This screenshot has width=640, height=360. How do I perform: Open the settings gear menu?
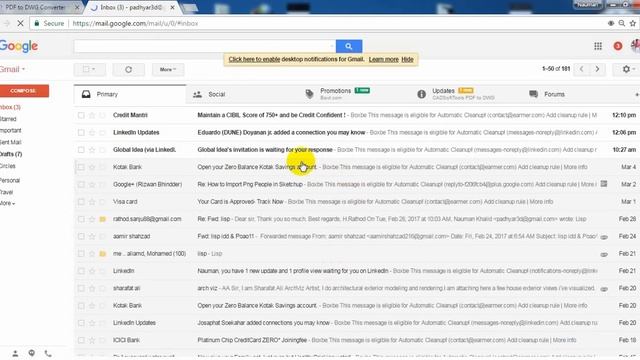tap(628, 69)
